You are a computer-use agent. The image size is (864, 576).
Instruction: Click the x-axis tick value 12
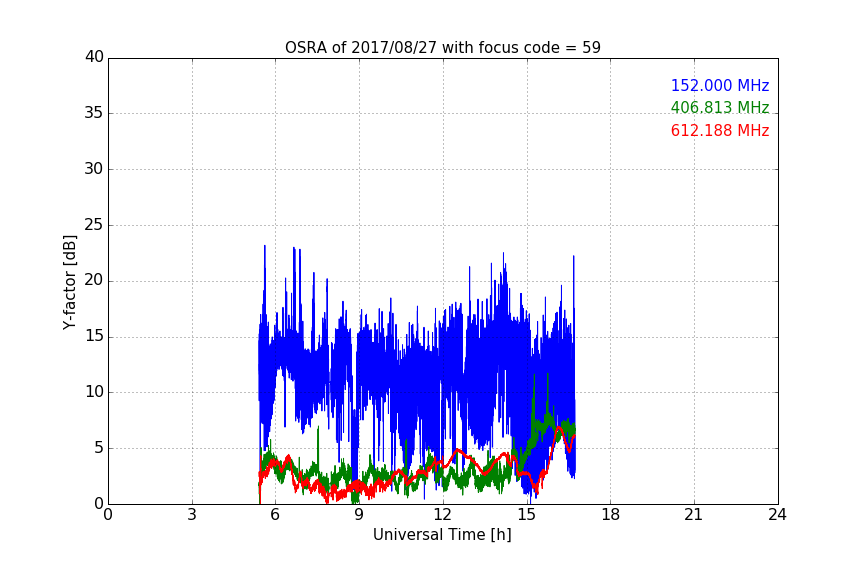(x=442, y=515)
